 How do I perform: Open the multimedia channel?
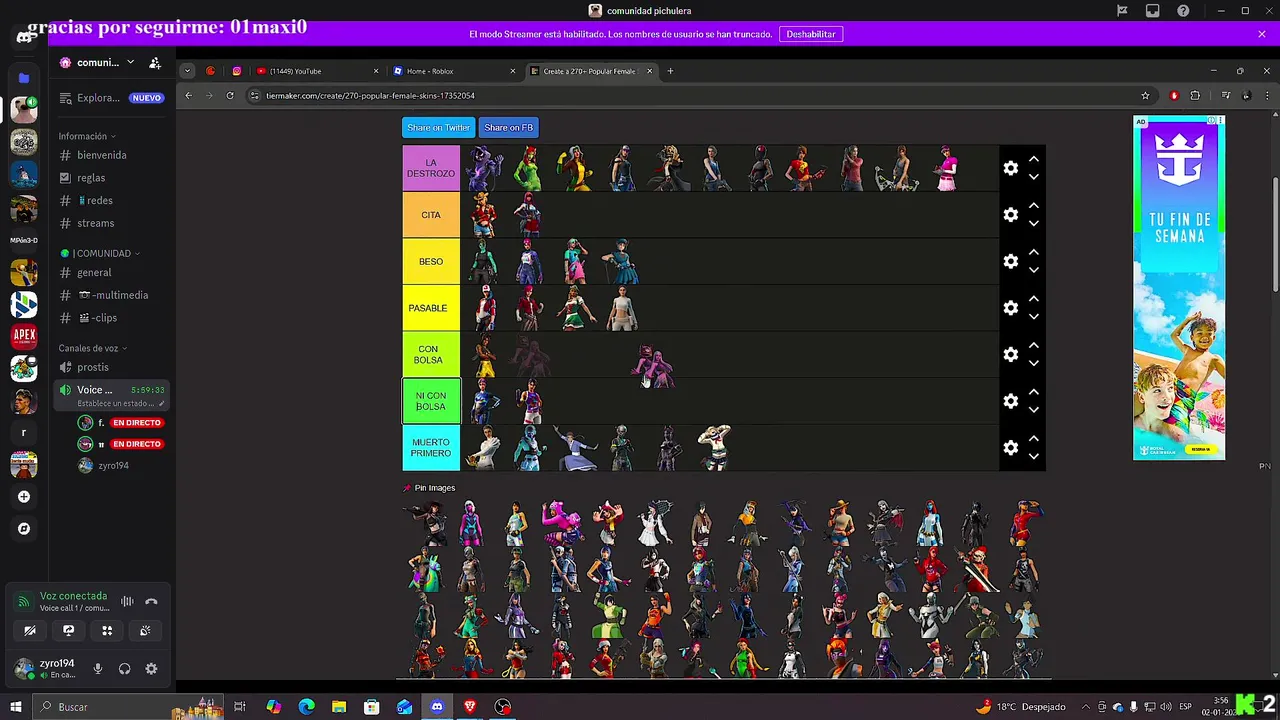coord(111,295)
